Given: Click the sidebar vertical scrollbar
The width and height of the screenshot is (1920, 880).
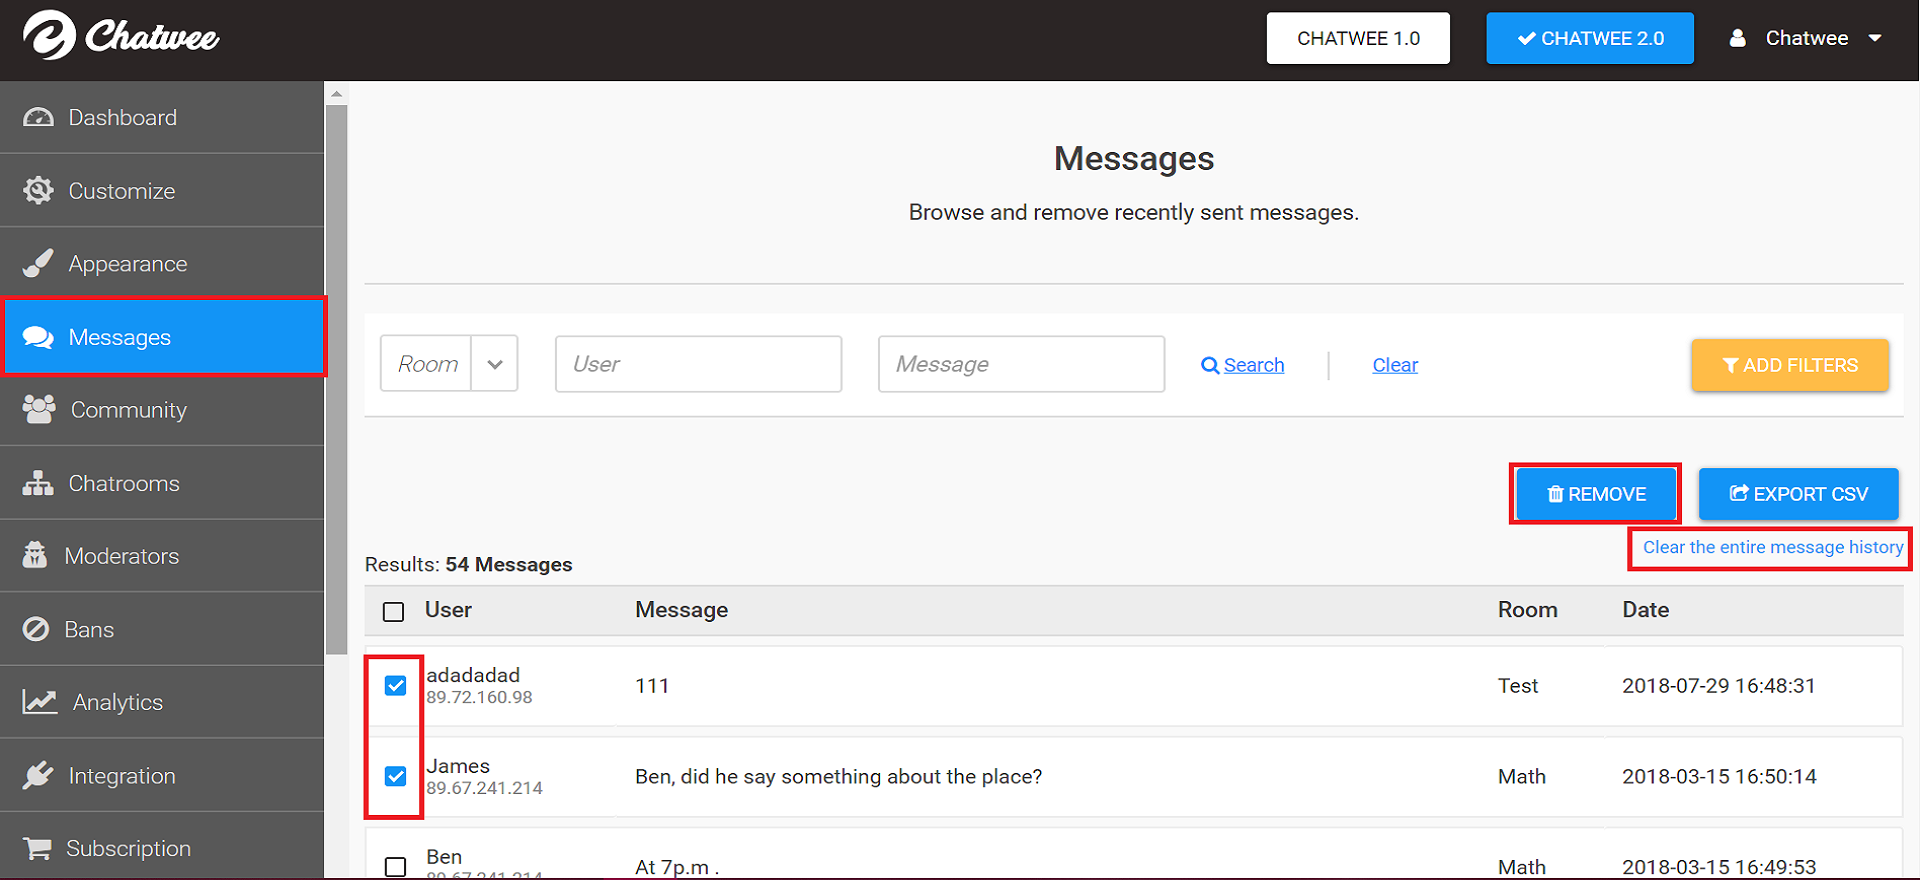Looking at the screenshot, I should click(x=336, y=380).
